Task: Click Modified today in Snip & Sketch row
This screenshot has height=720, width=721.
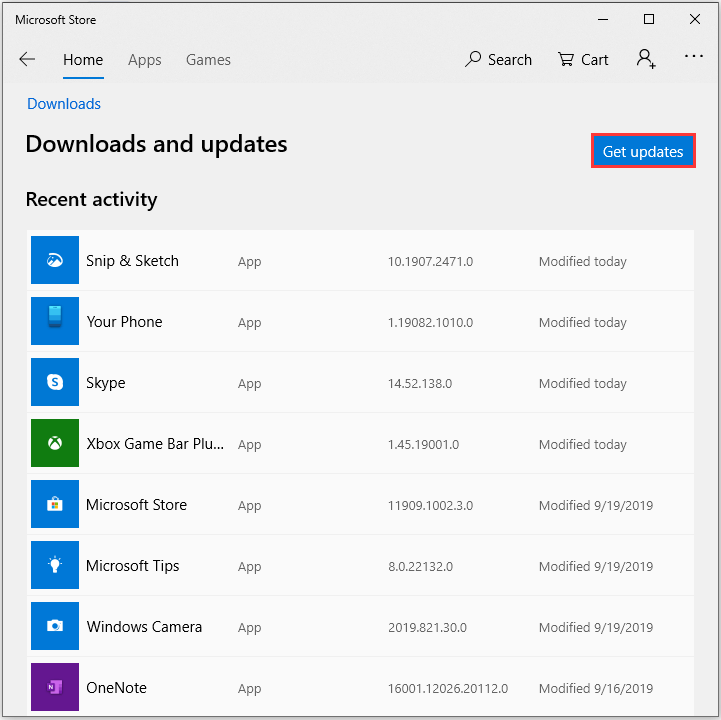Action: [x=583, y=262]
